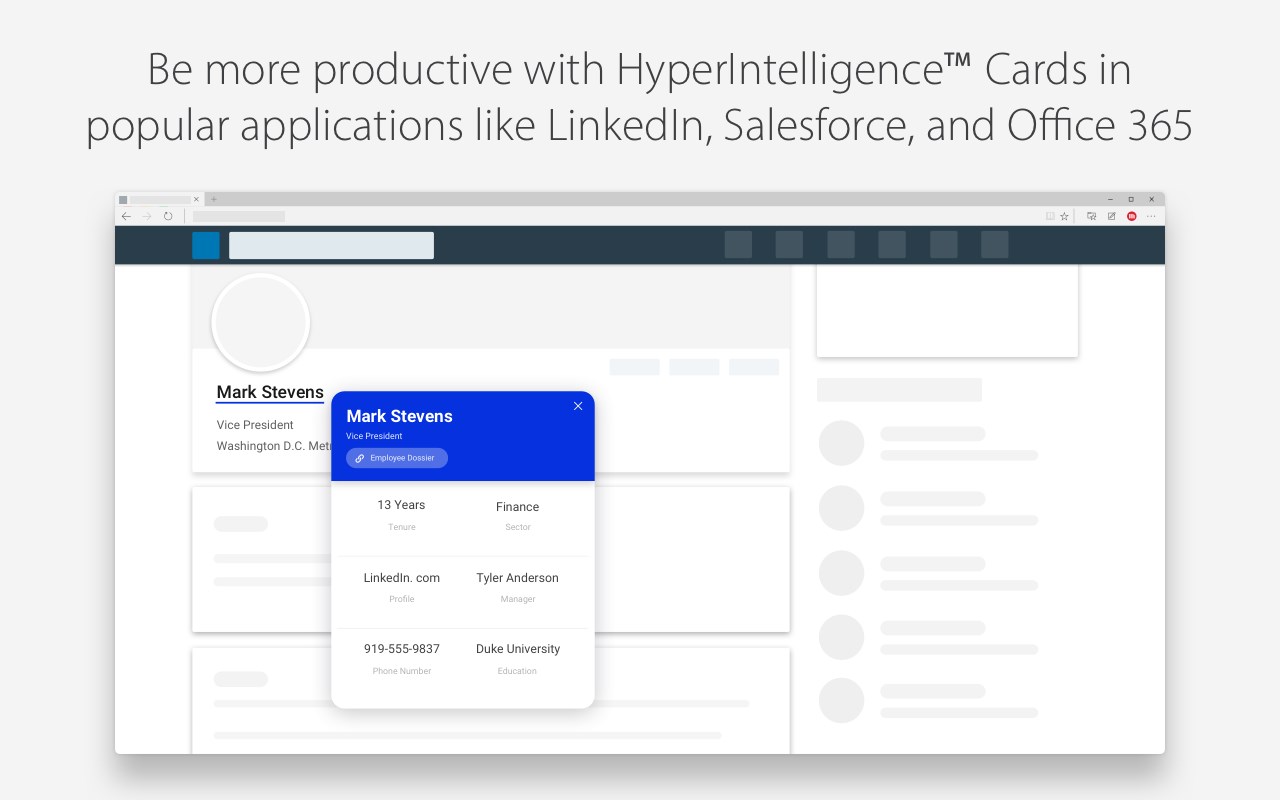Click the address bar field

click(x=239, y=216)
